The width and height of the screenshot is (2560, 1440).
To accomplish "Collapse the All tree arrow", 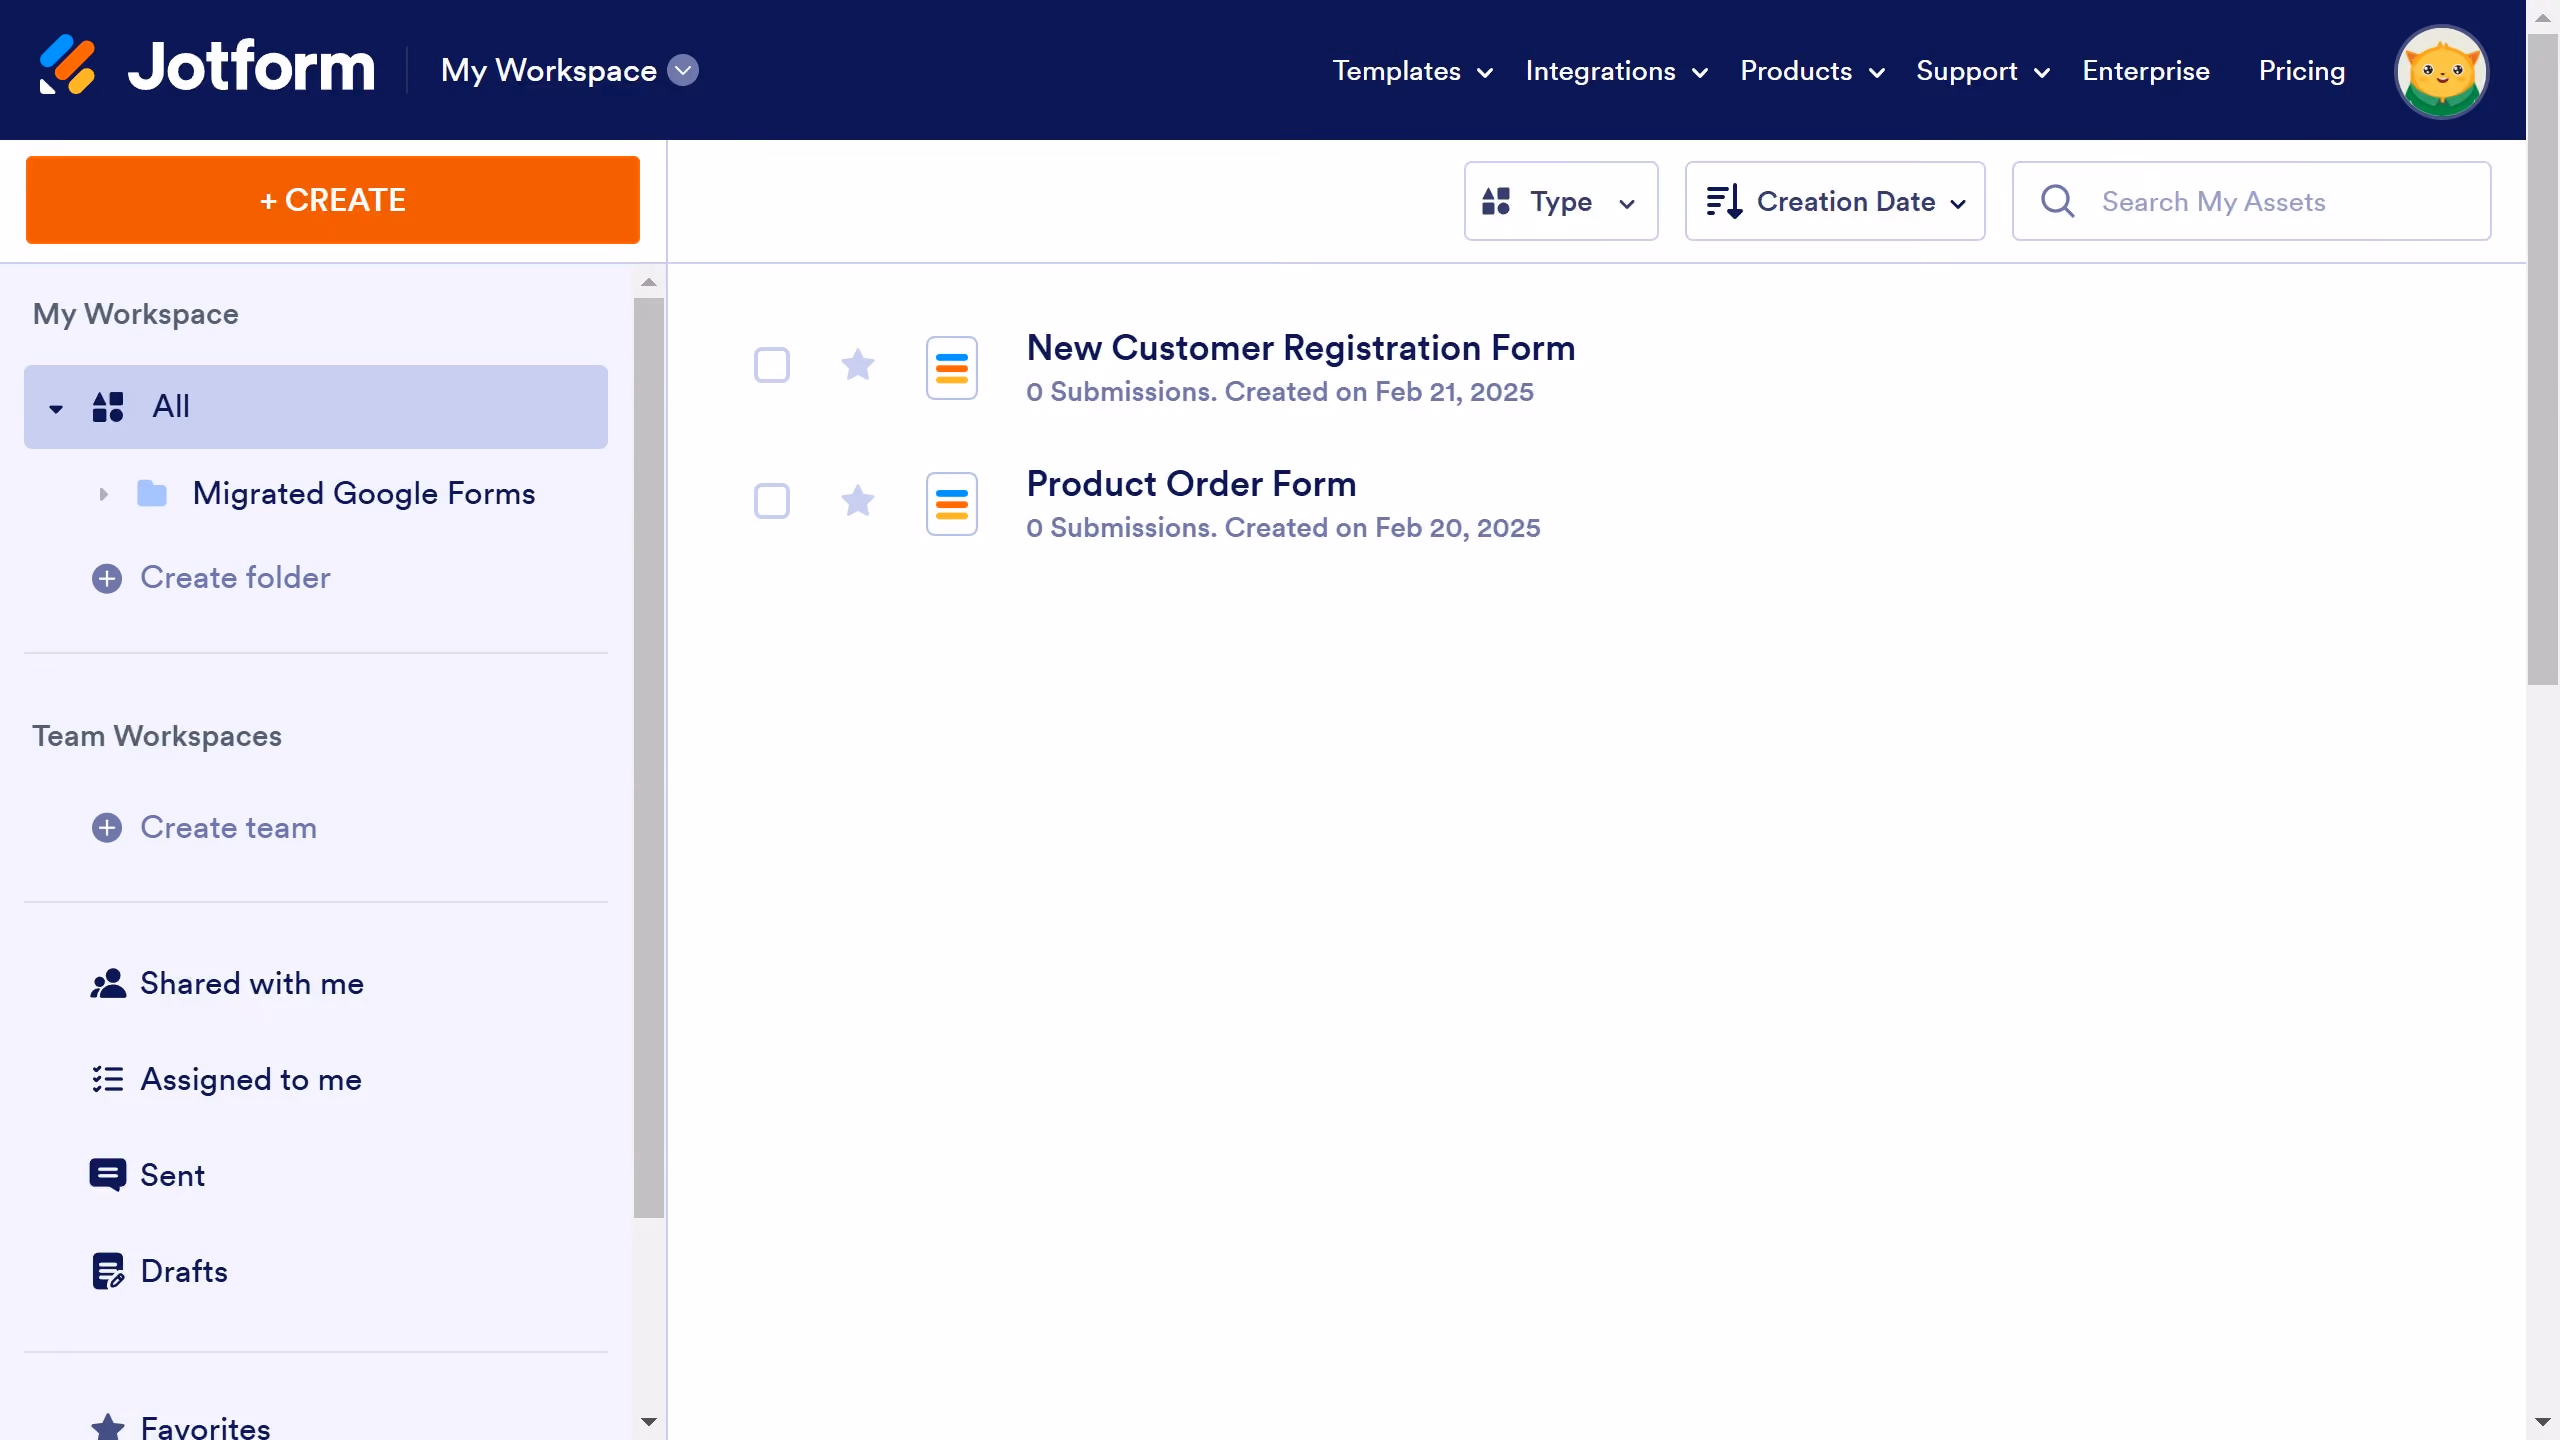I will 56,408.
